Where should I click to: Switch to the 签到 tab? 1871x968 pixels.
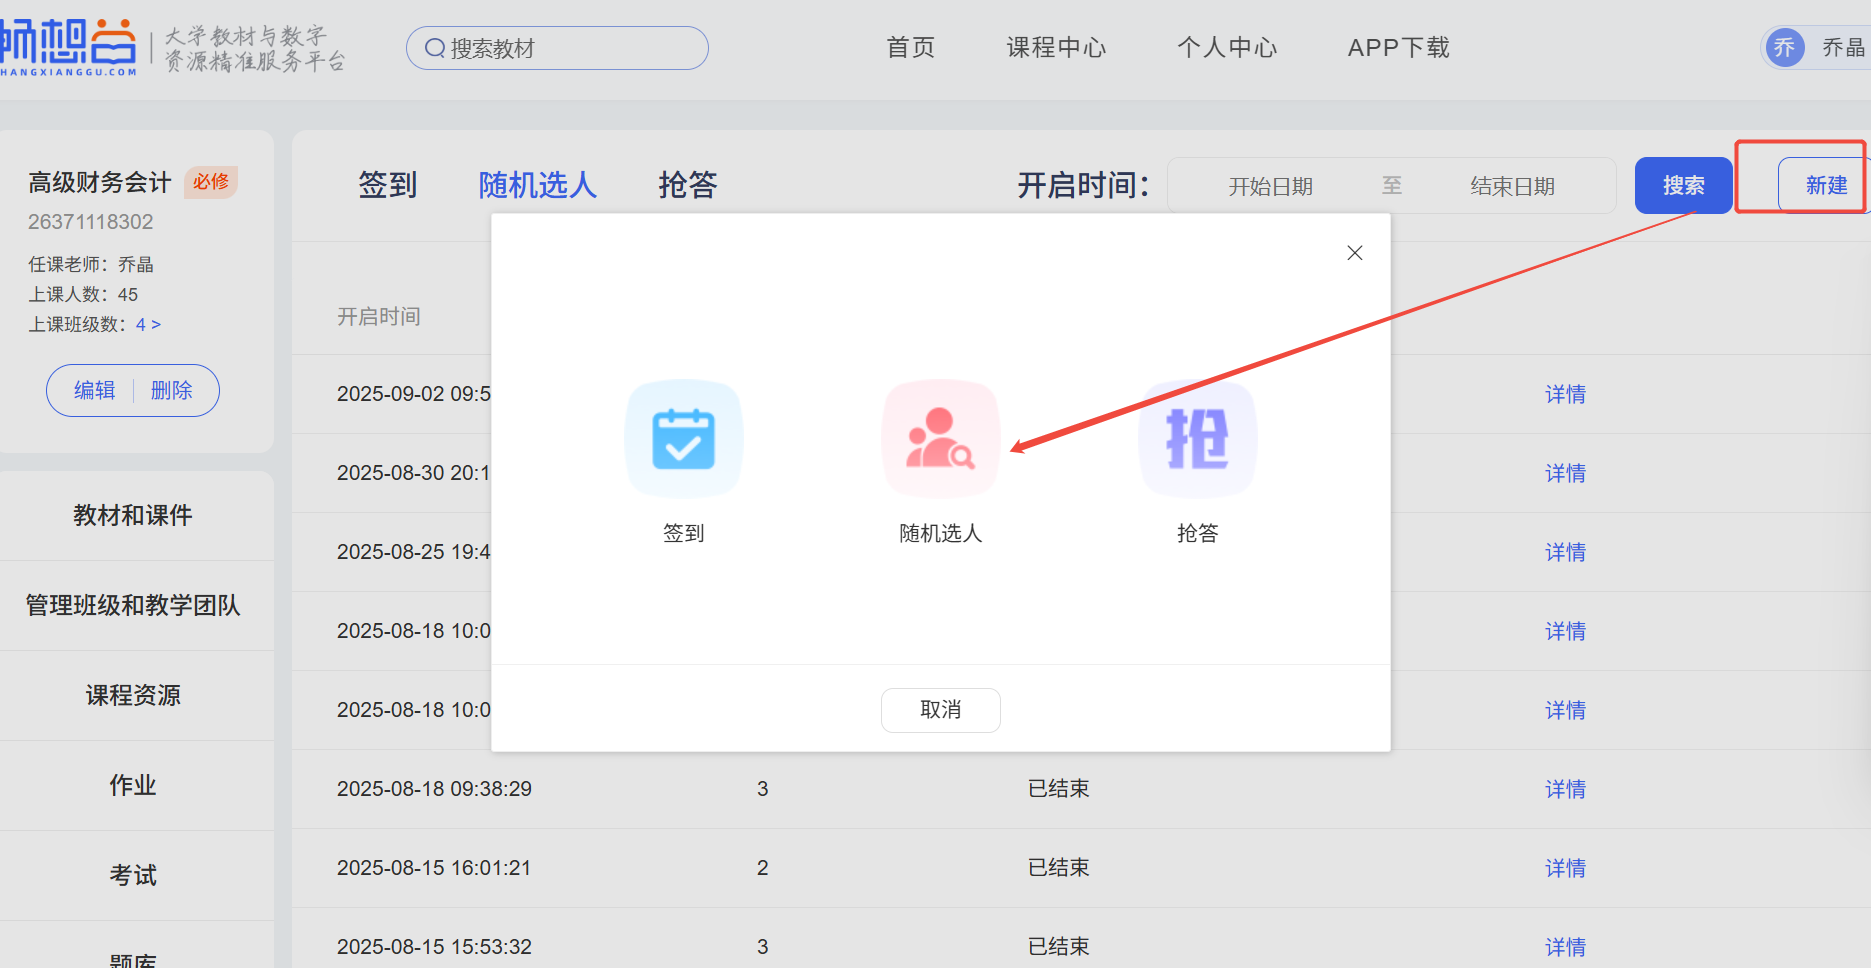click(387, 185)
